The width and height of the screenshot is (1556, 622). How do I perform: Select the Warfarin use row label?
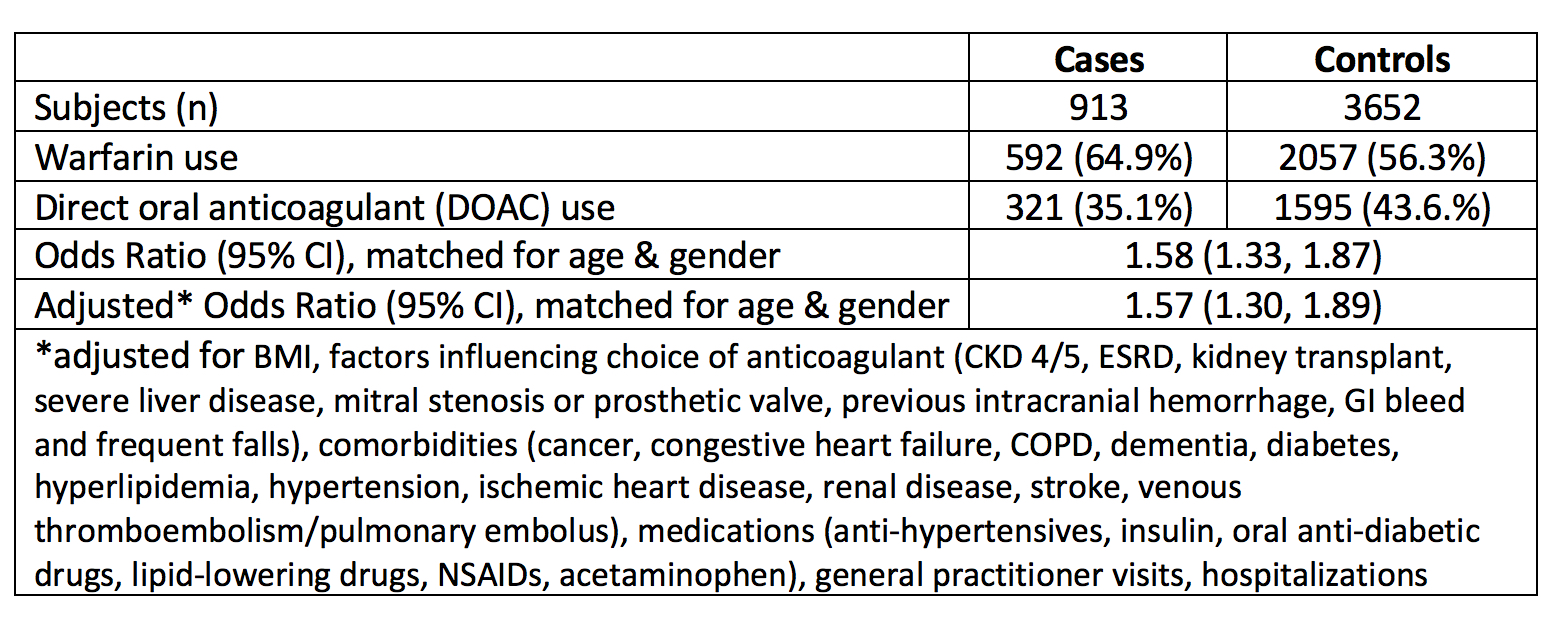136,157
